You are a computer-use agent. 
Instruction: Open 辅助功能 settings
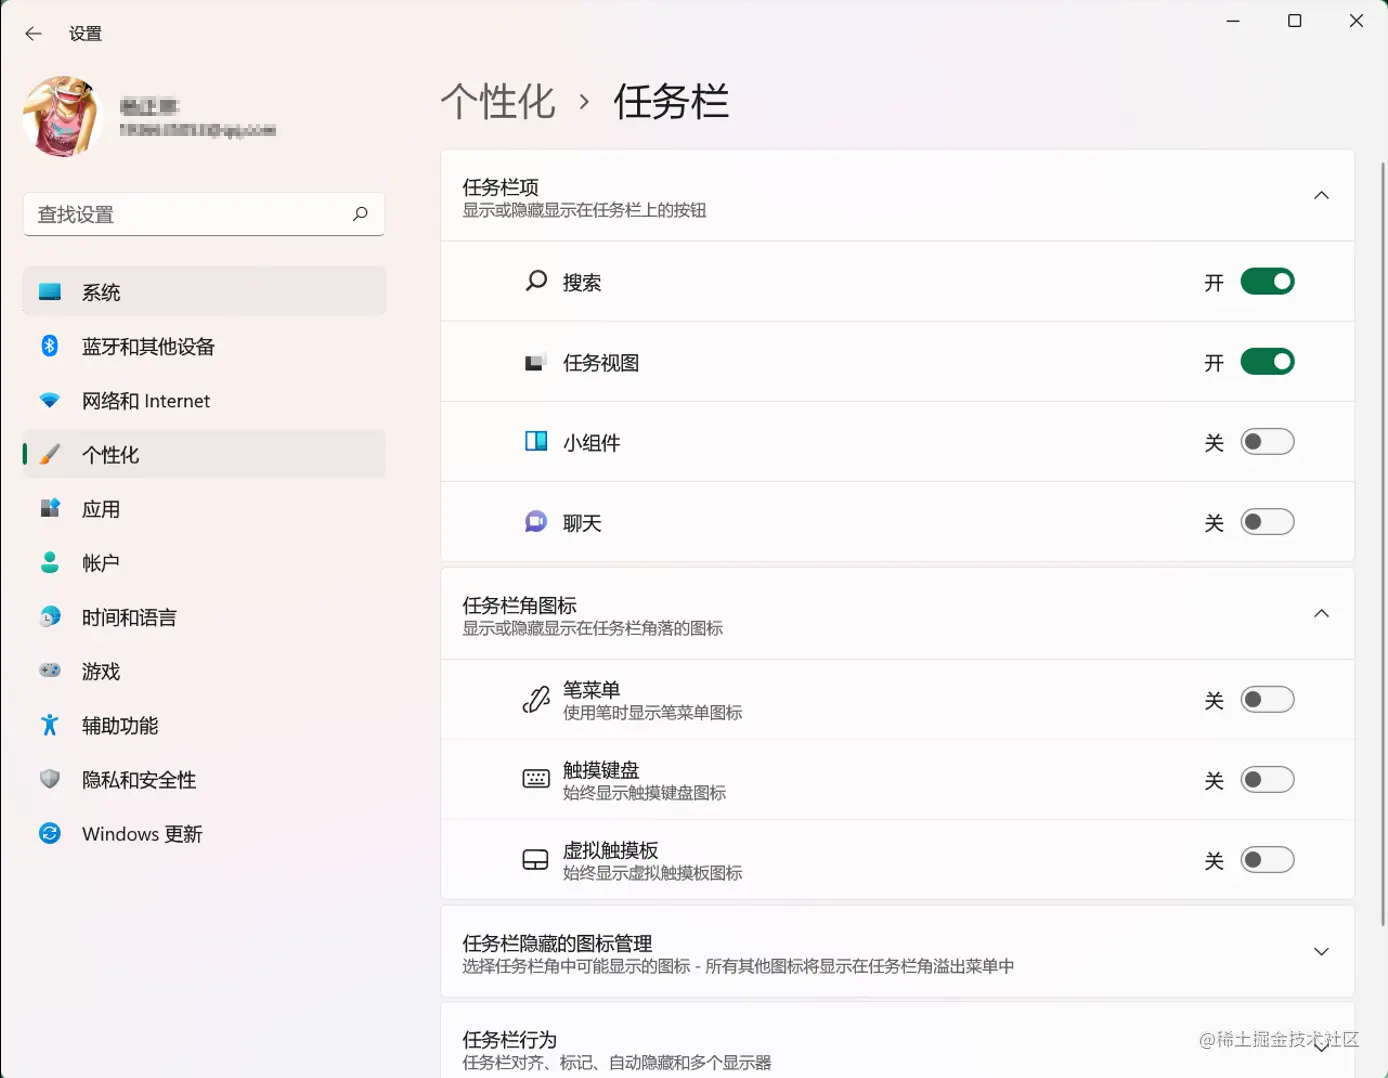(x=204, y=725)
